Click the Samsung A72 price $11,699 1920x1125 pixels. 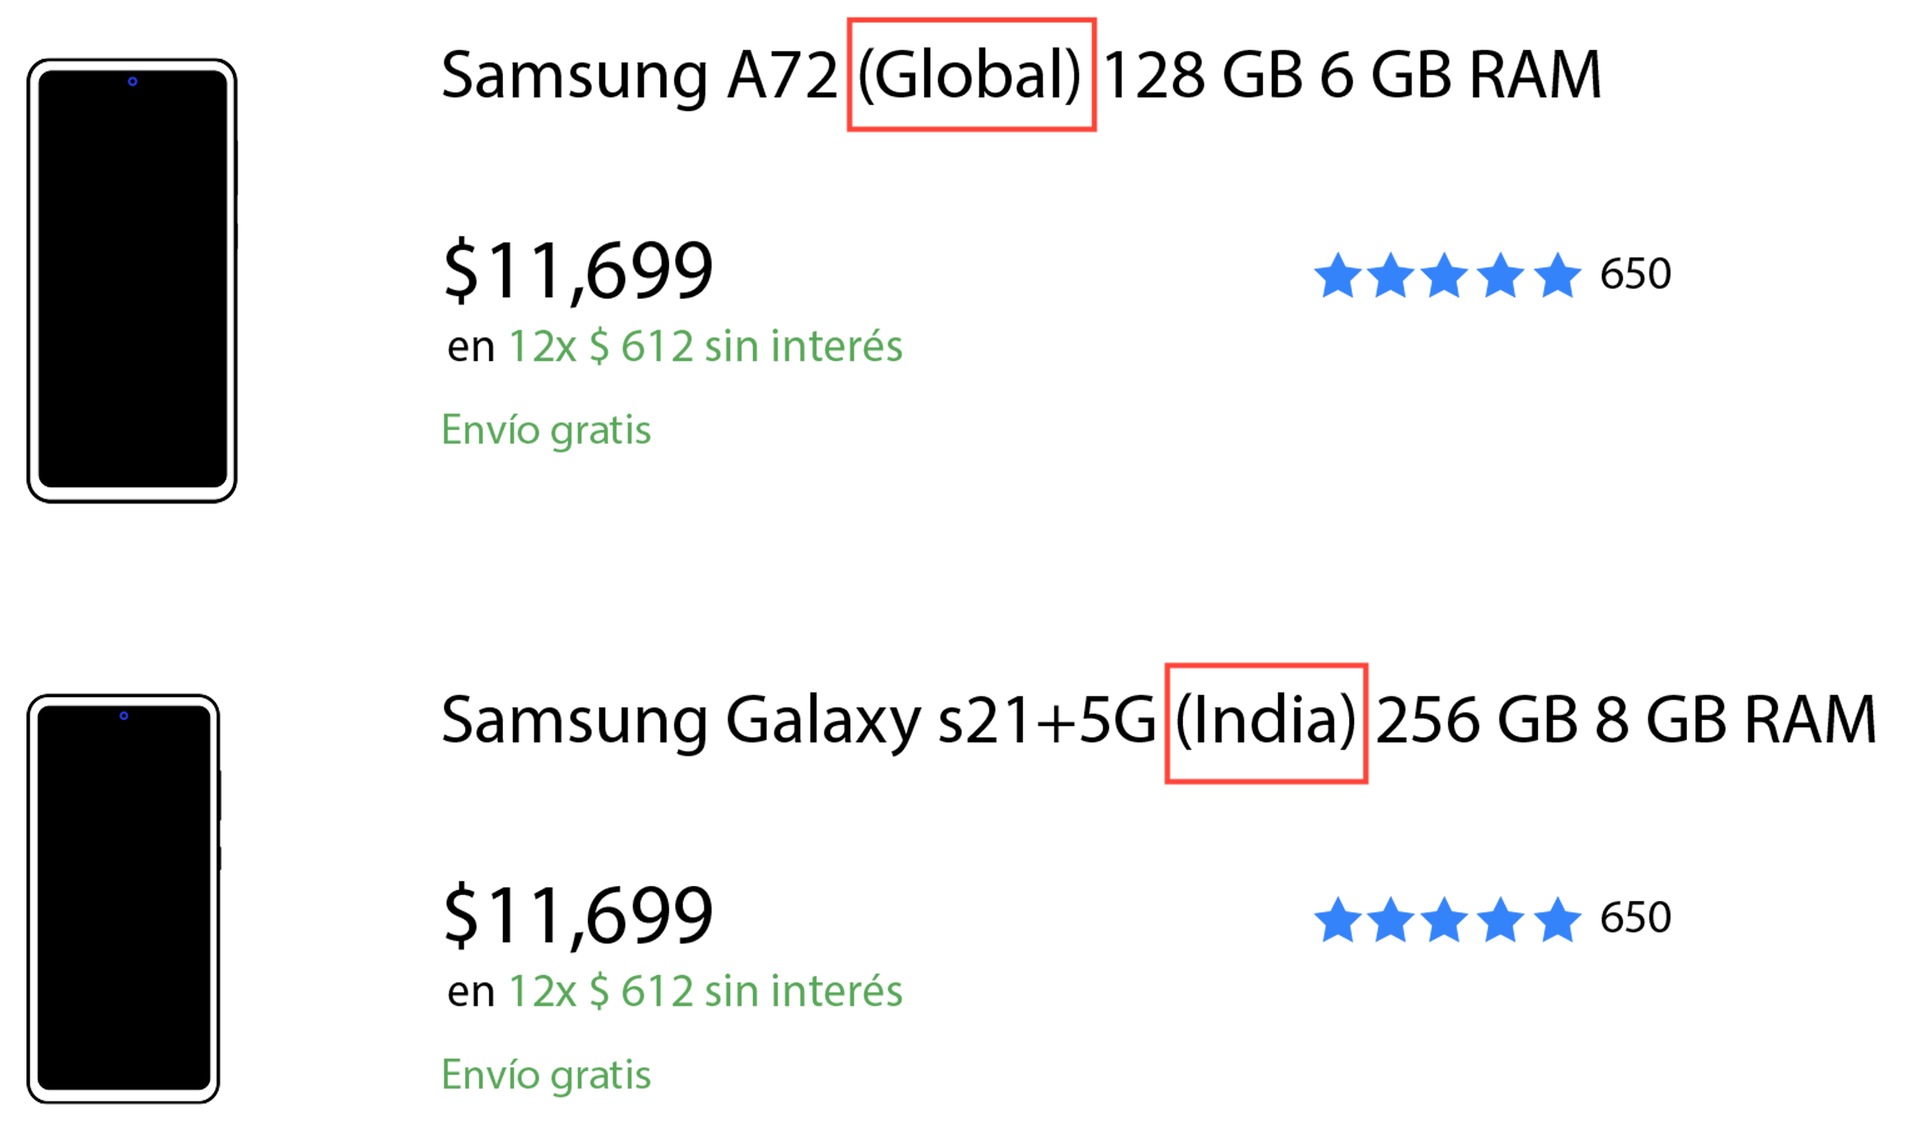[578, 271]
